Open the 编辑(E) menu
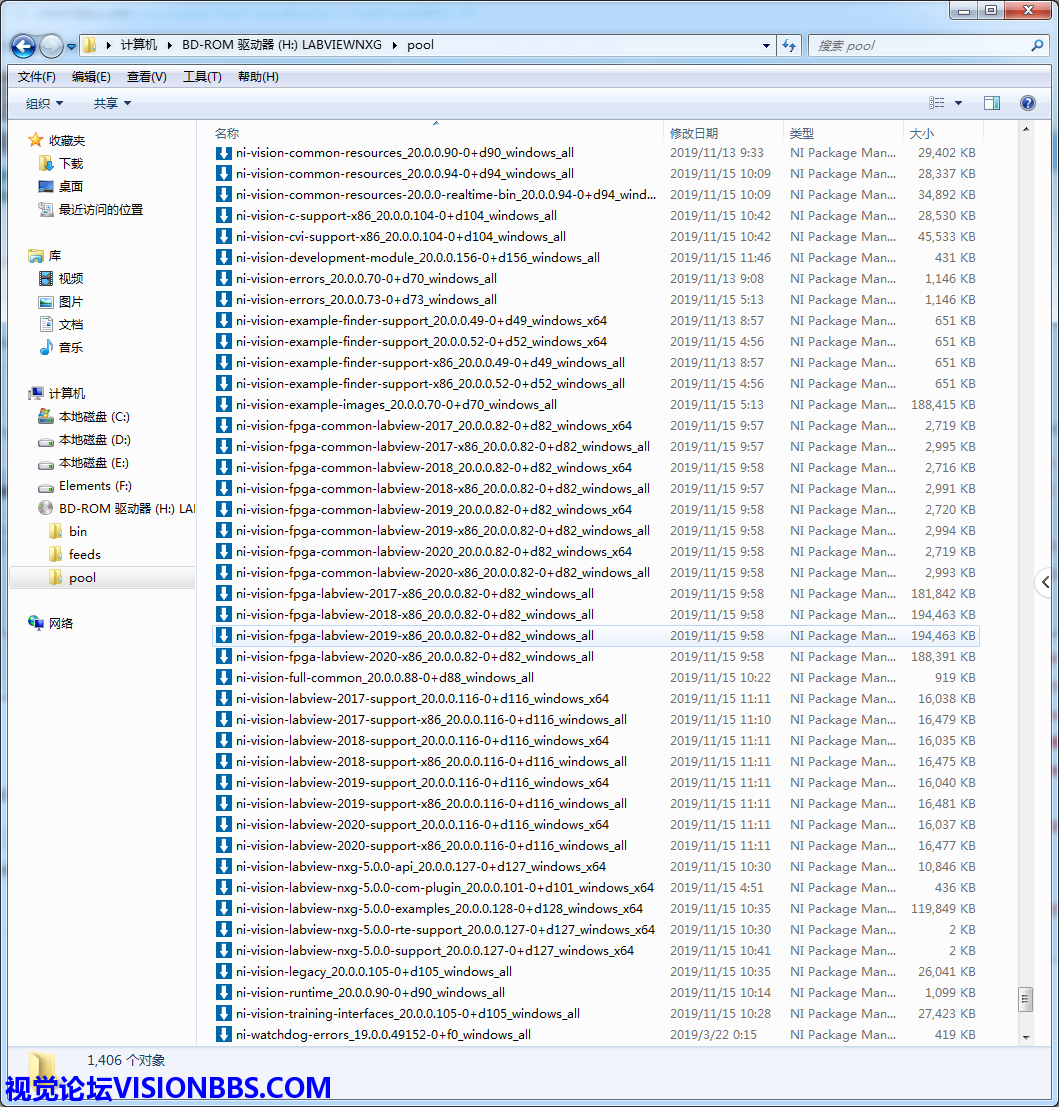 (x=91, y=77)
